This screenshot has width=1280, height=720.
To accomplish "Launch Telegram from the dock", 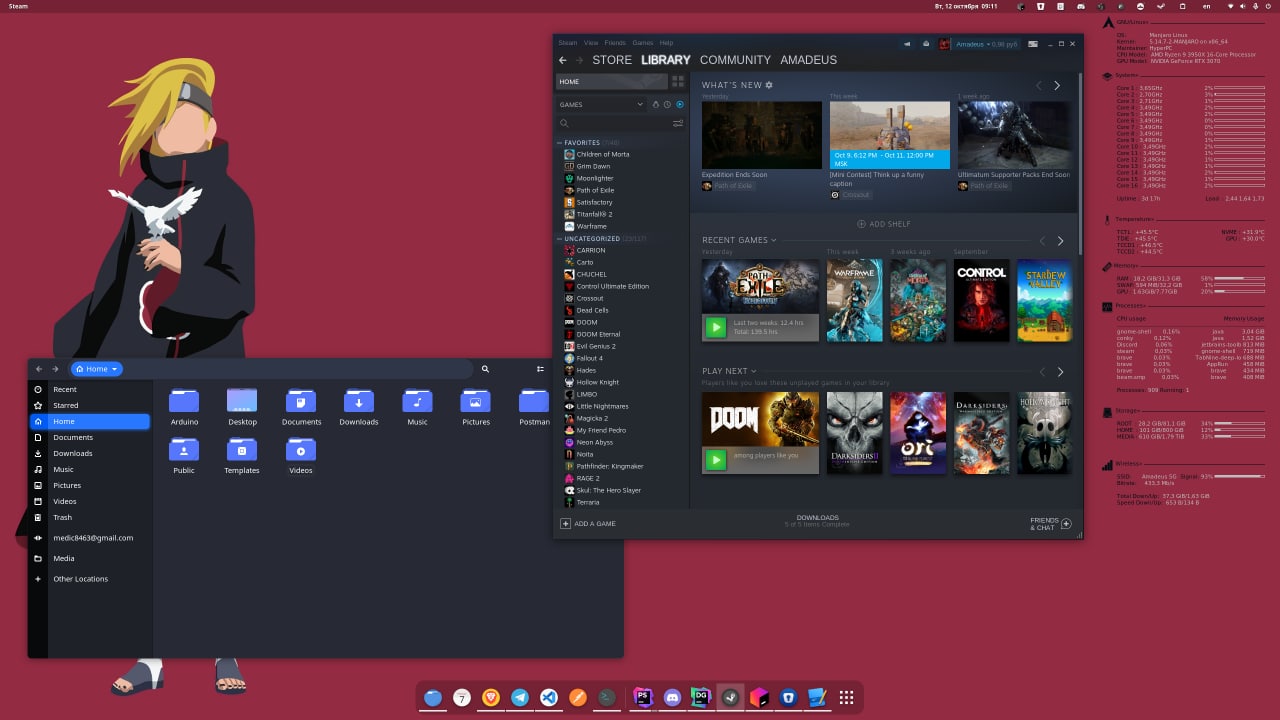I will click(520, 698).
